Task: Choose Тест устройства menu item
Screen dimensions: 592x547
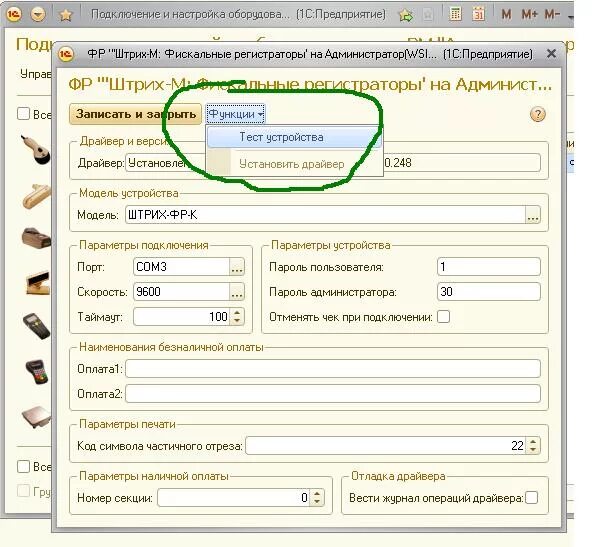Action: [294, 137]
